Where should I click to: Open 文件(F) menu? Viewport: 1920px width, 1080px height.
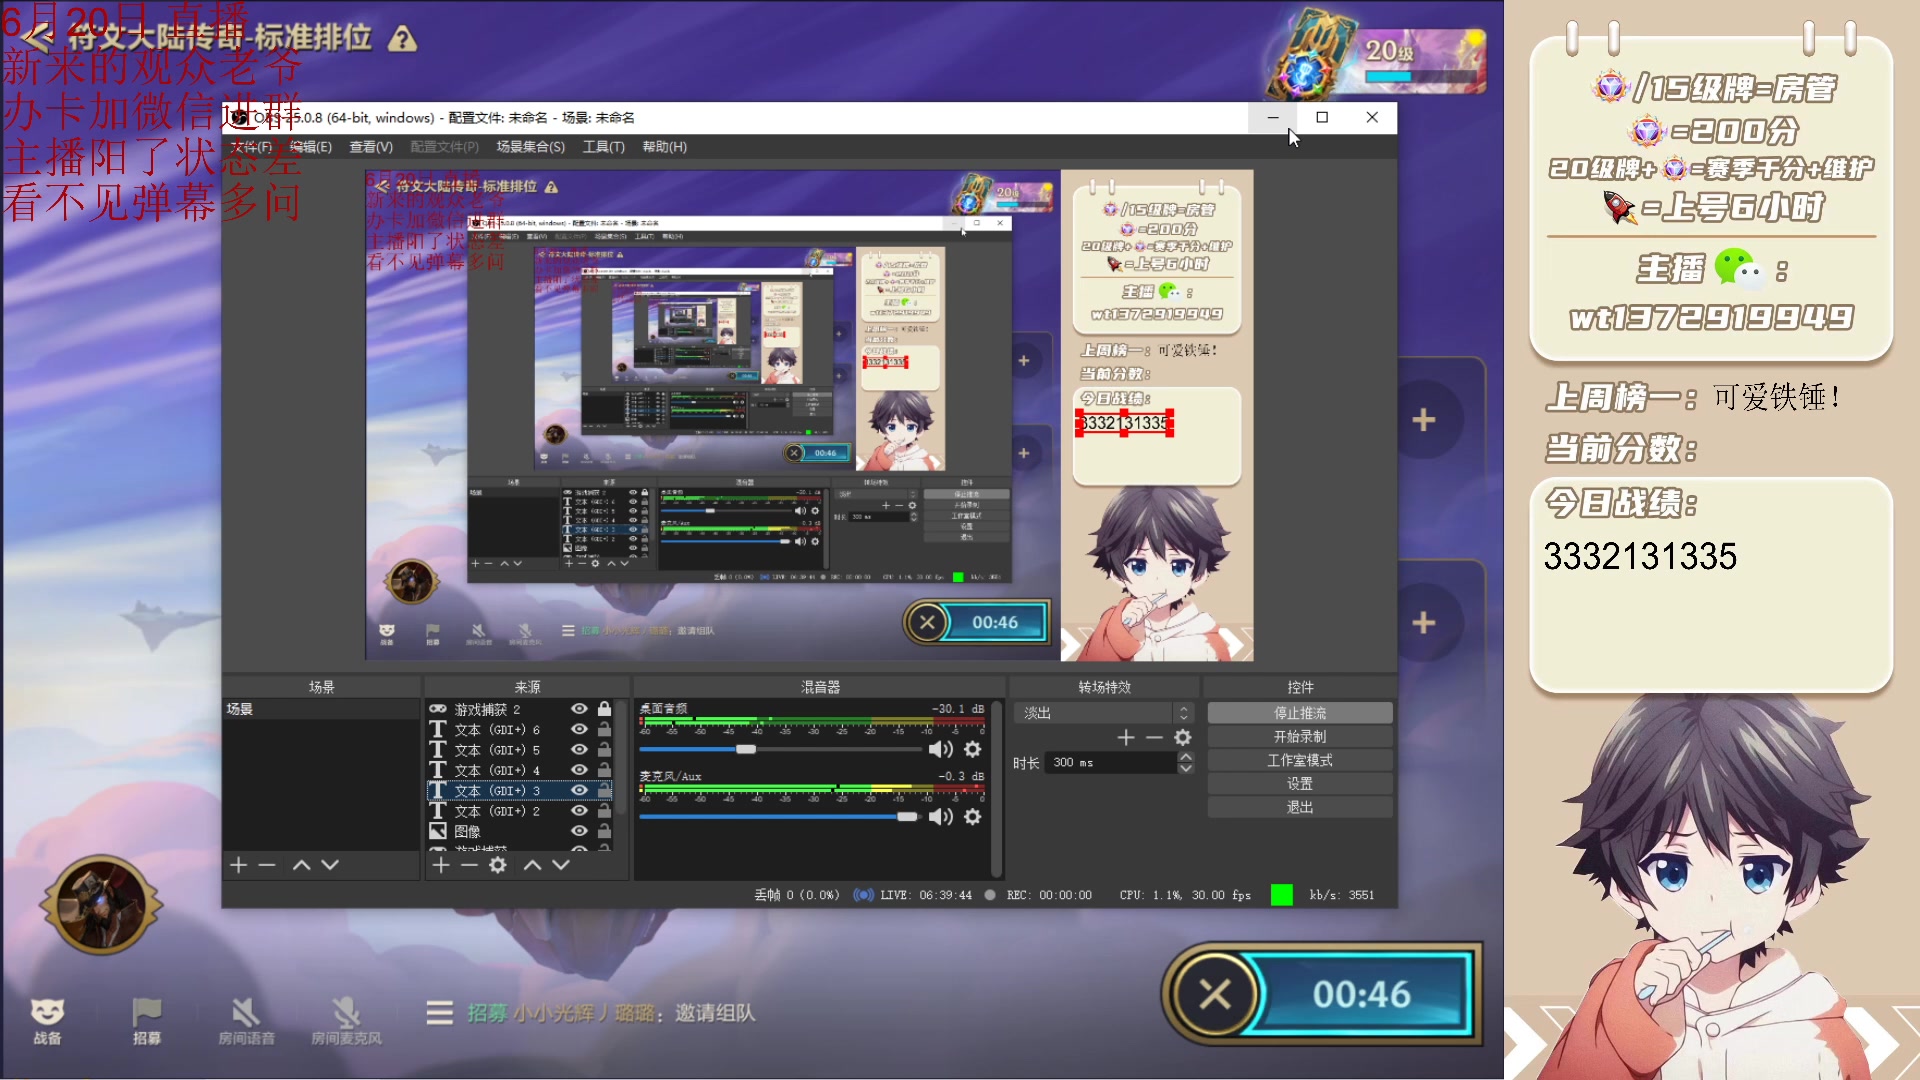(x=251, y=147)
